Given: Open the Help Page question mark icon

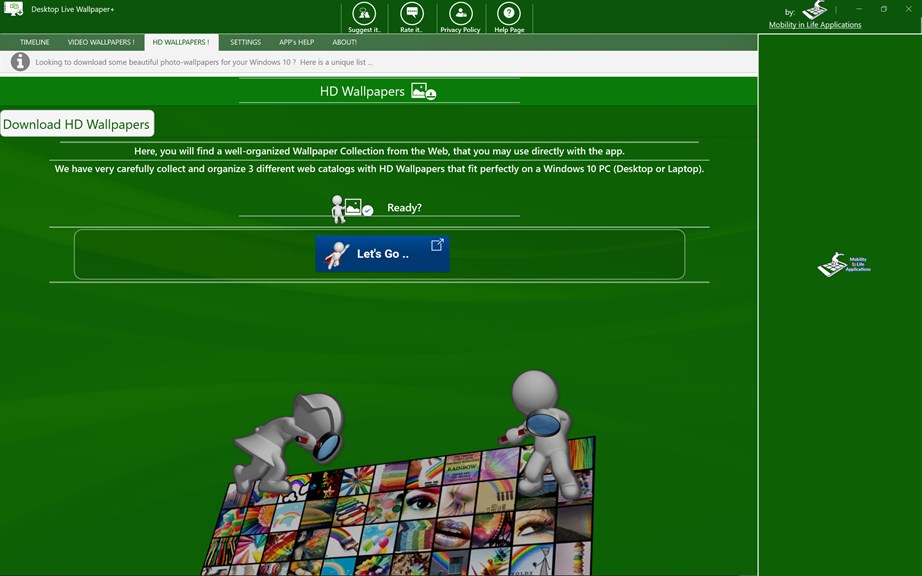Looking at the screenshot, I should [509, 14].
